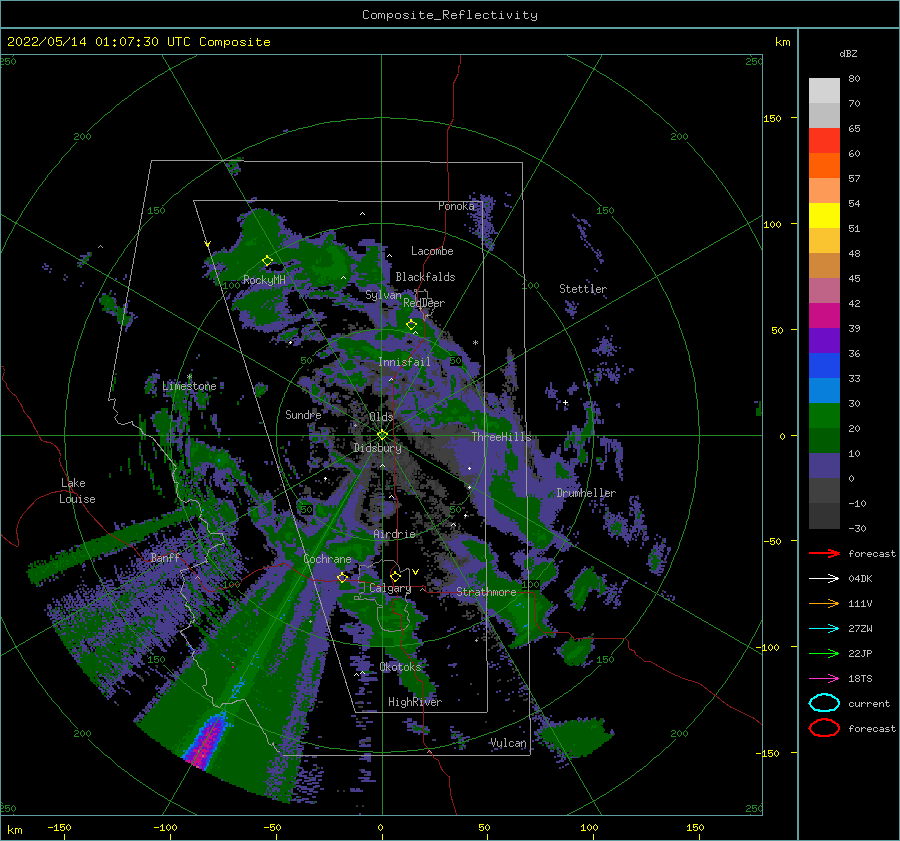This screenshot has width=900, height=841.
Task: Select the 42 dBZ magenta swatch
Action: click(x=824, y=315)
